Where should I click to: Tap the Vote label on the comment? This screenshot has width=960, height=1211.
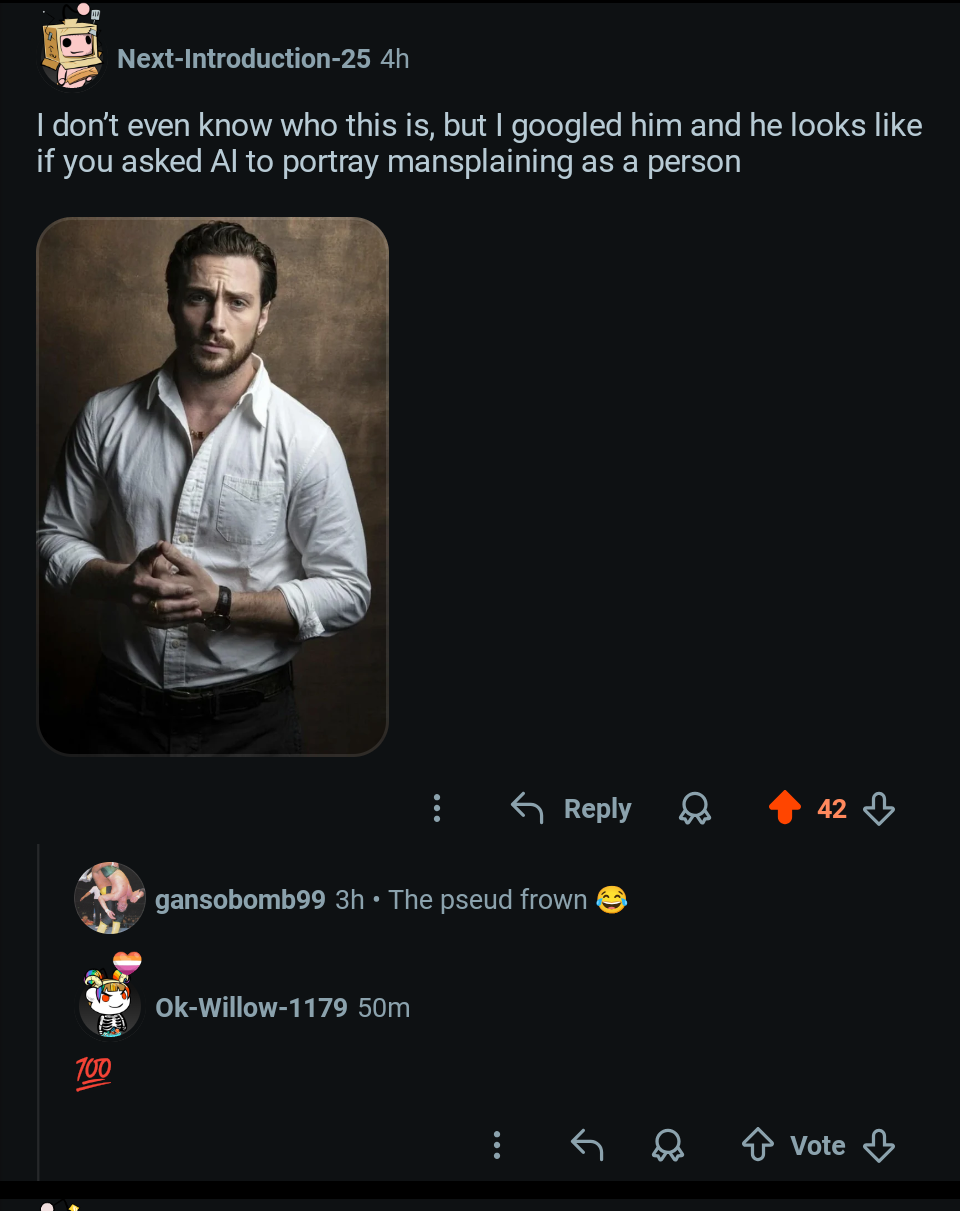coord(819,1145)
